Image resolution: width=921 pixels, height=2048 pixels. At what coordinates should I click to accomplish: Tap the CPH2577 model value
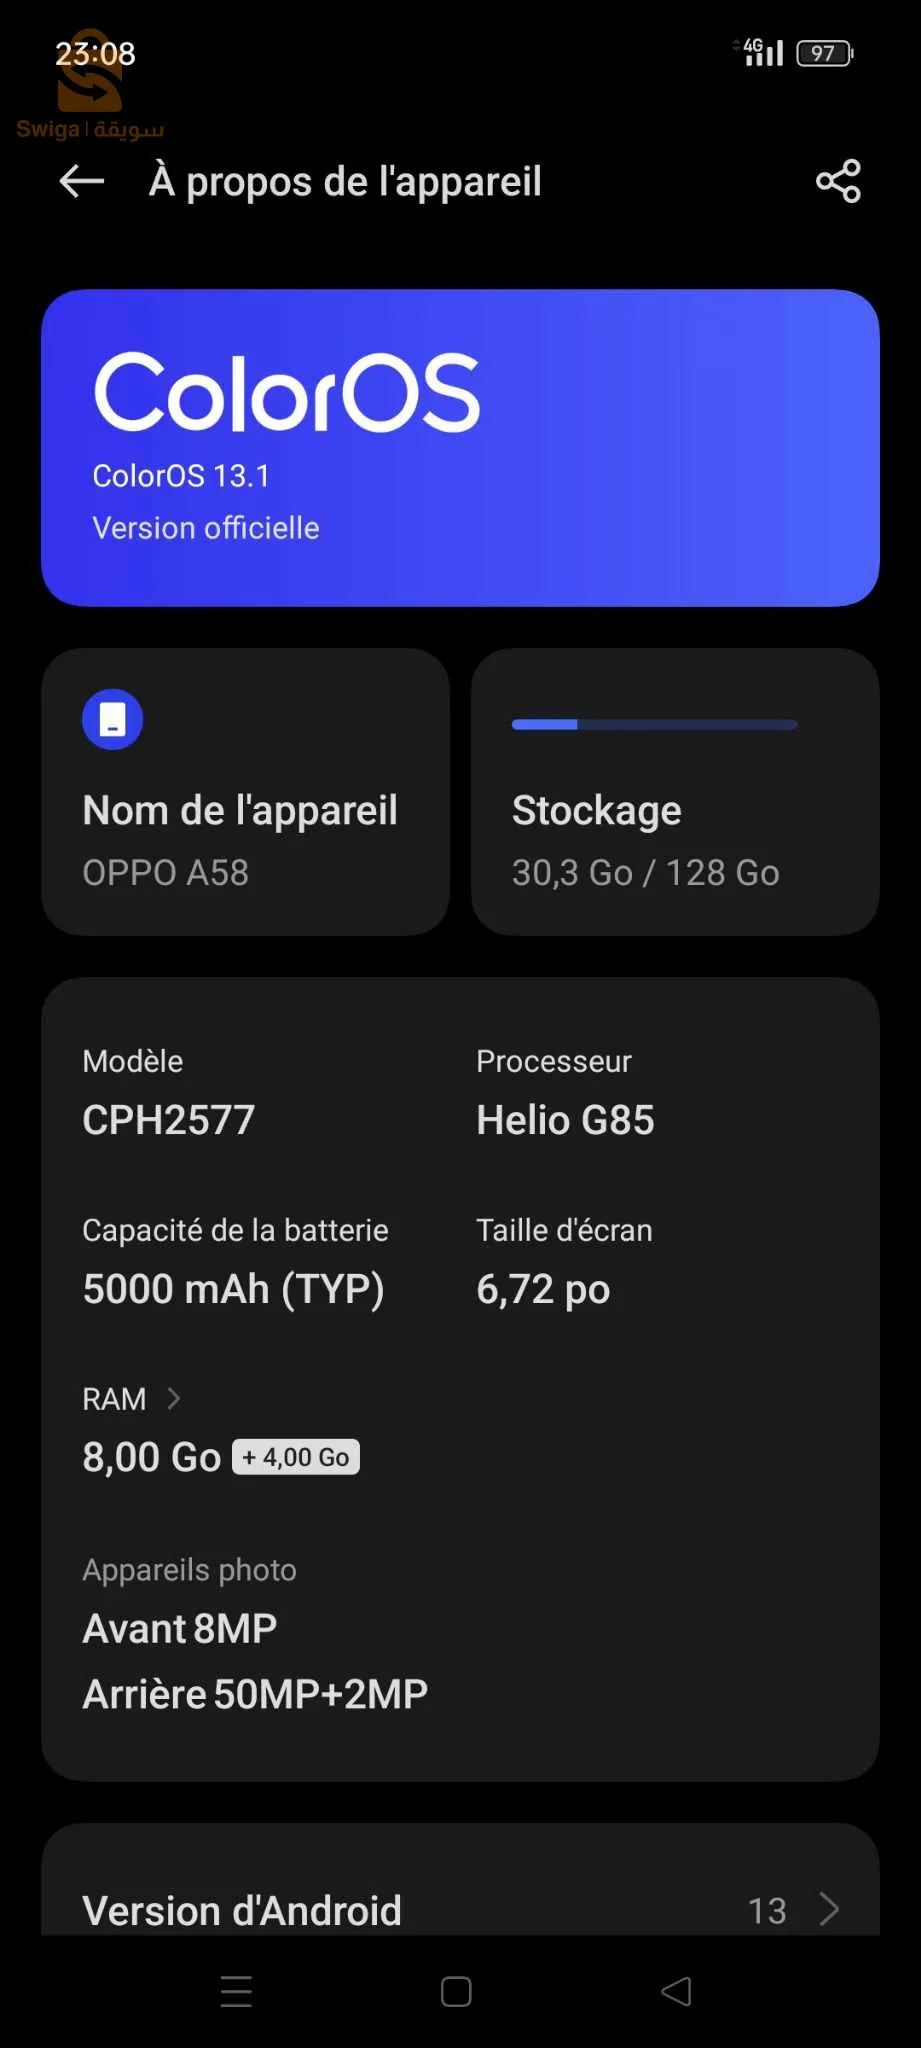click(169, 1120)
